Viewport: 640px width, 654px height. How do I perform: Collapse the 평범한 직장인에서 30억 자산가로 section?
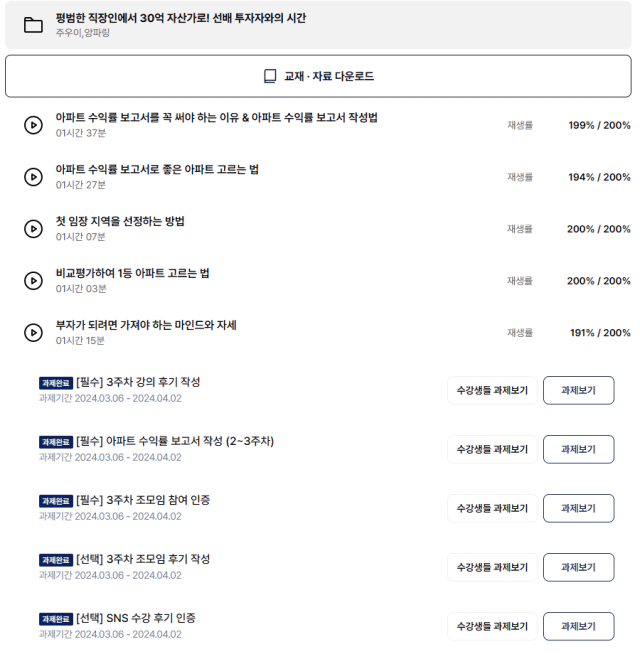coord(318,25)
